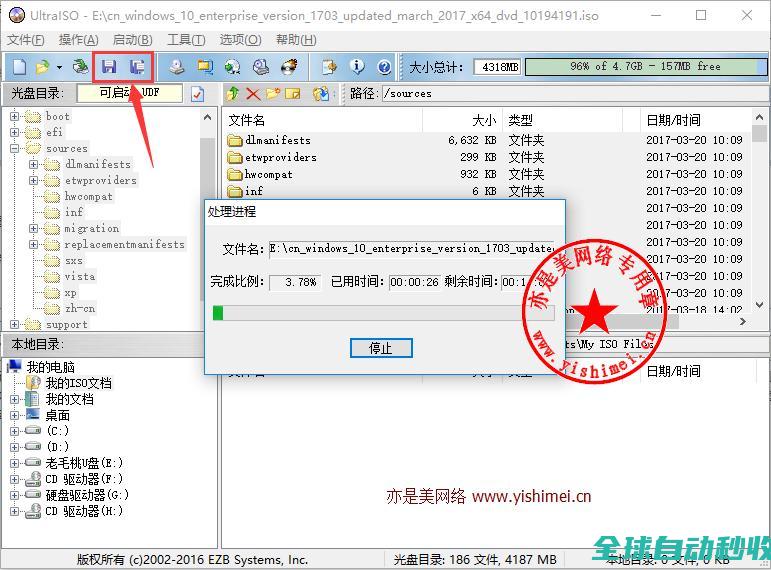Open the 工具(T) menu
Screen dimensions: 771x570
[x=186, y=40]
